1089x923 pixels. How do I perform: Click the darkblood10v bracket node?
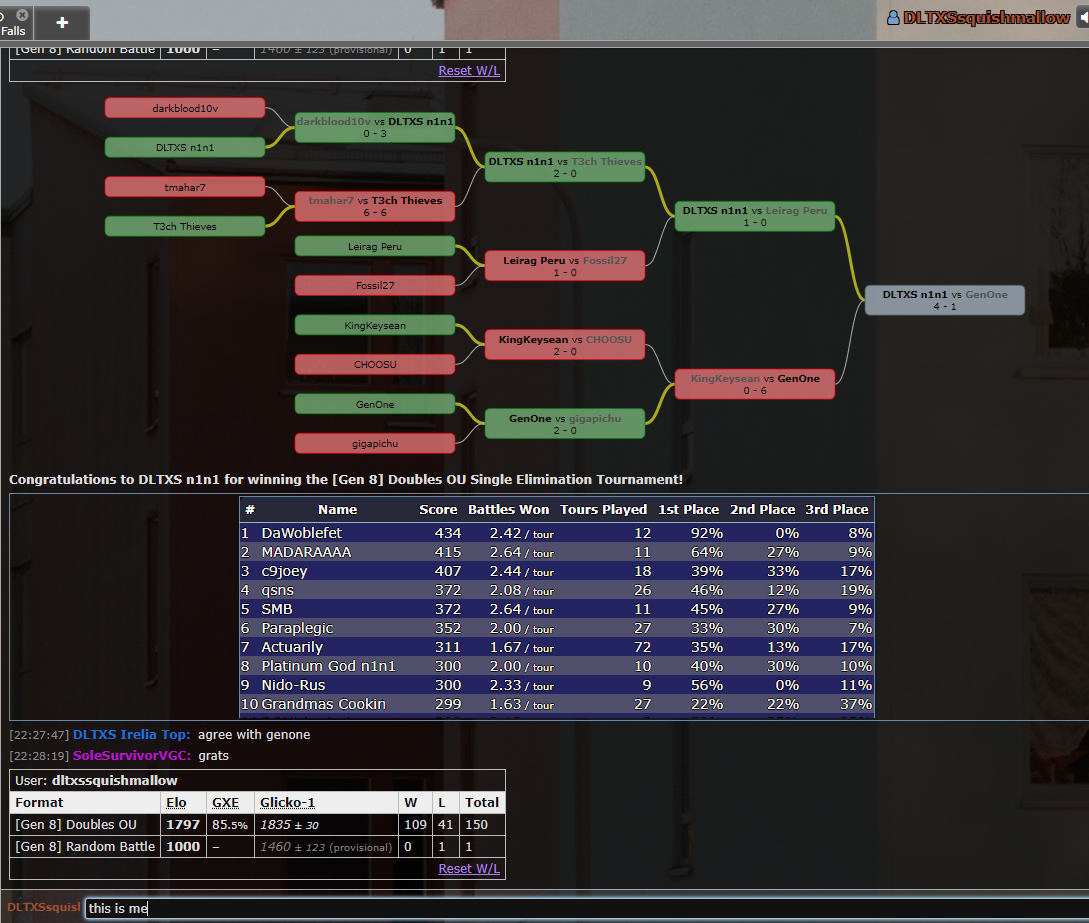[x=184, y=108]
